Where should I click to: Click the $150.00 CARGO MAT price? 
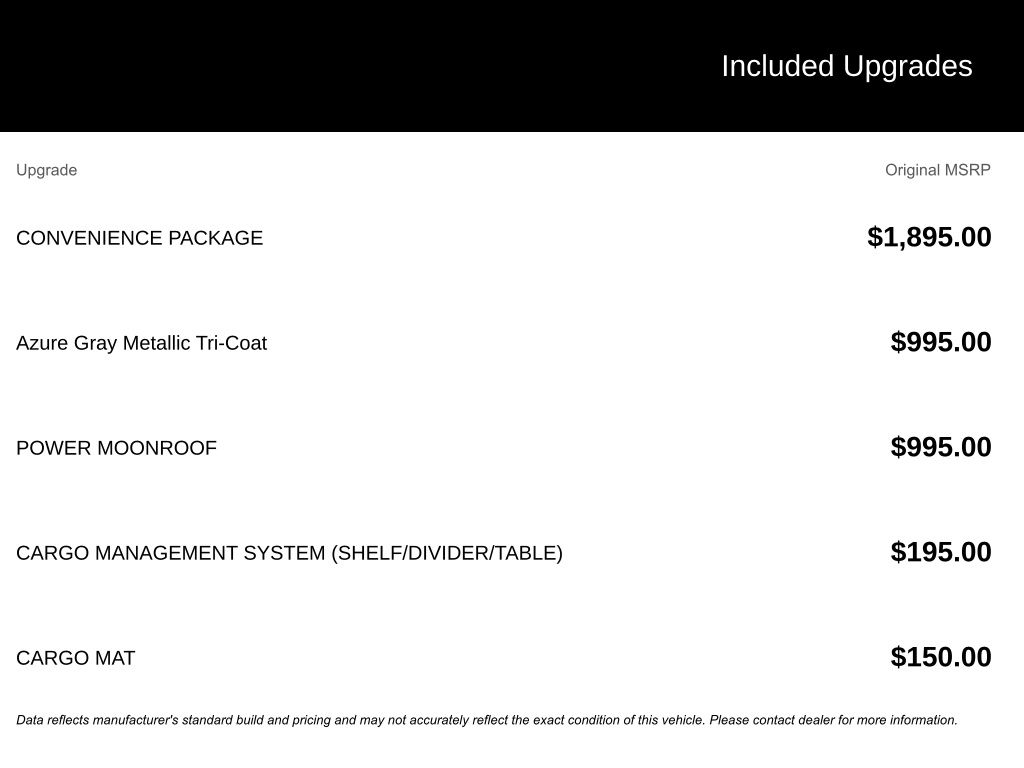[x=940, y=657]
